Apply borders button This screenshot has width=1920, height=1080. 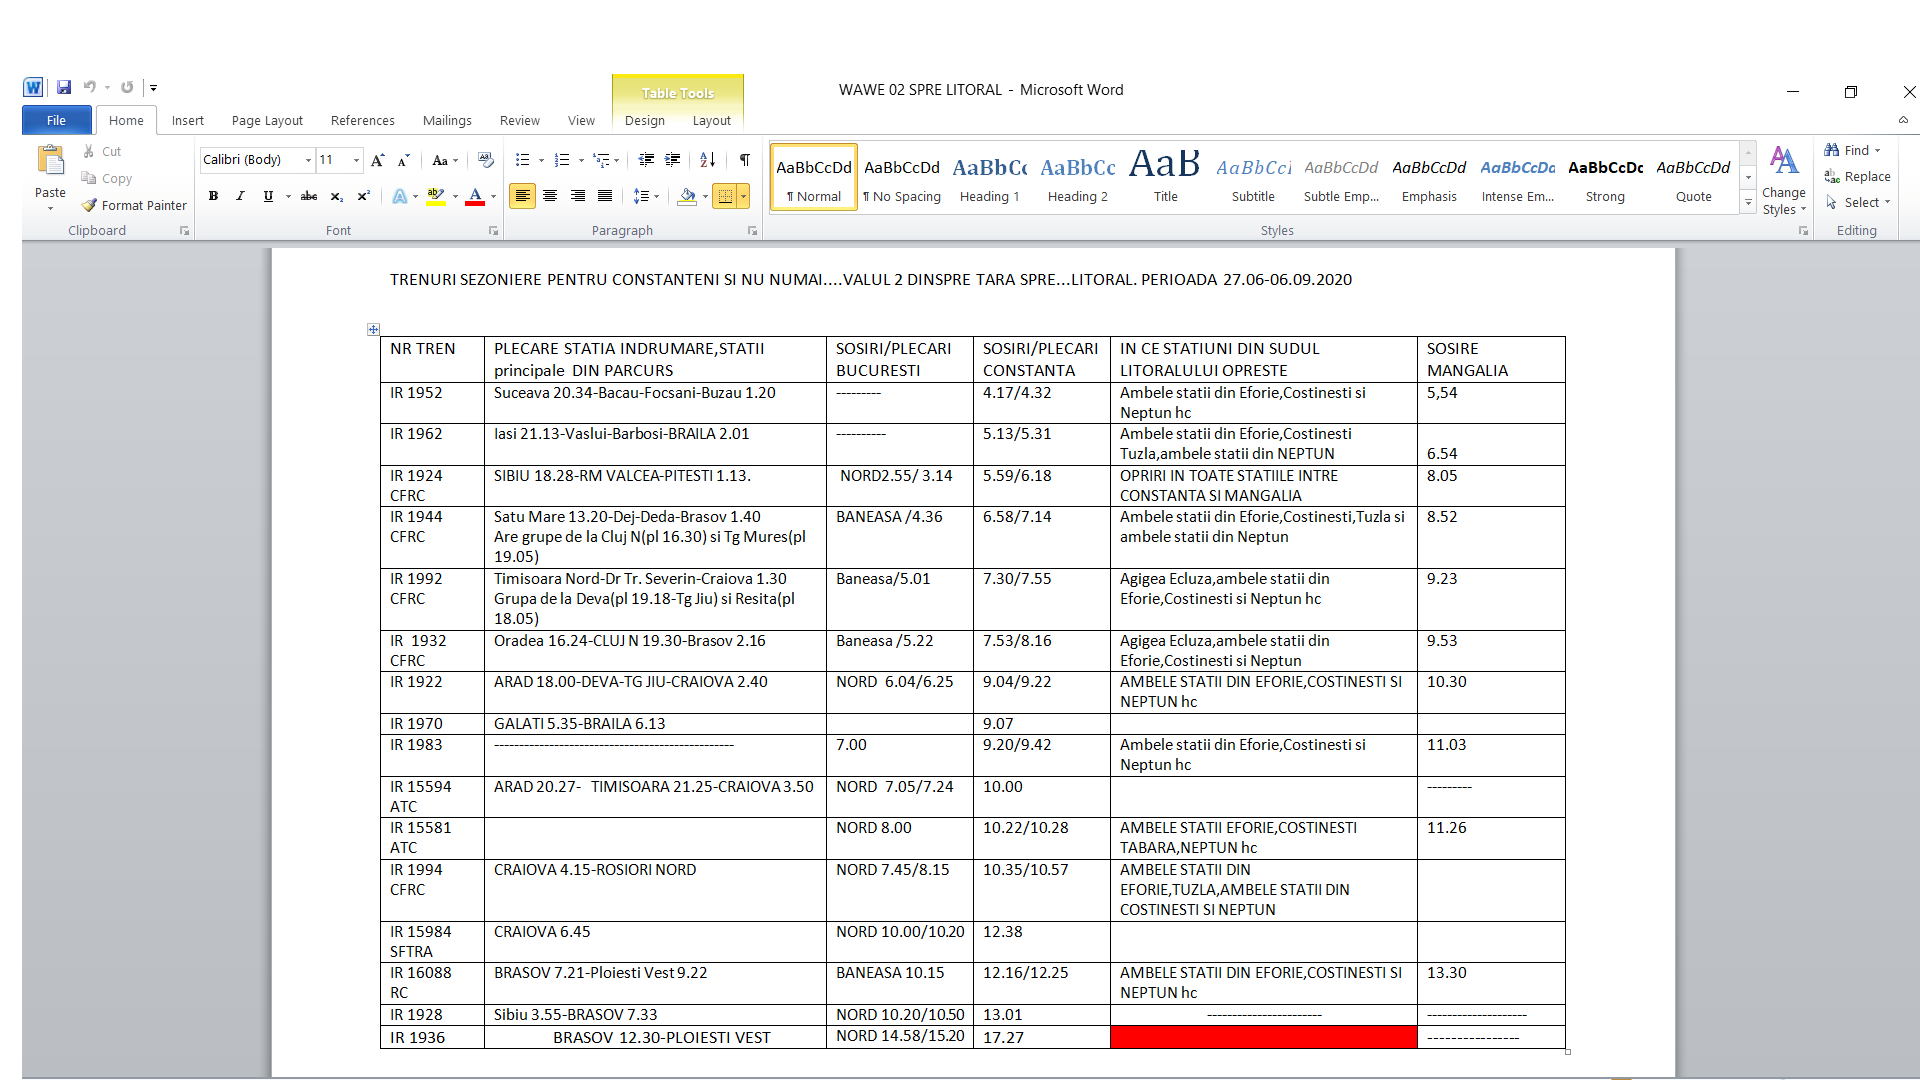pyautogui.click(x=725, y=196)
